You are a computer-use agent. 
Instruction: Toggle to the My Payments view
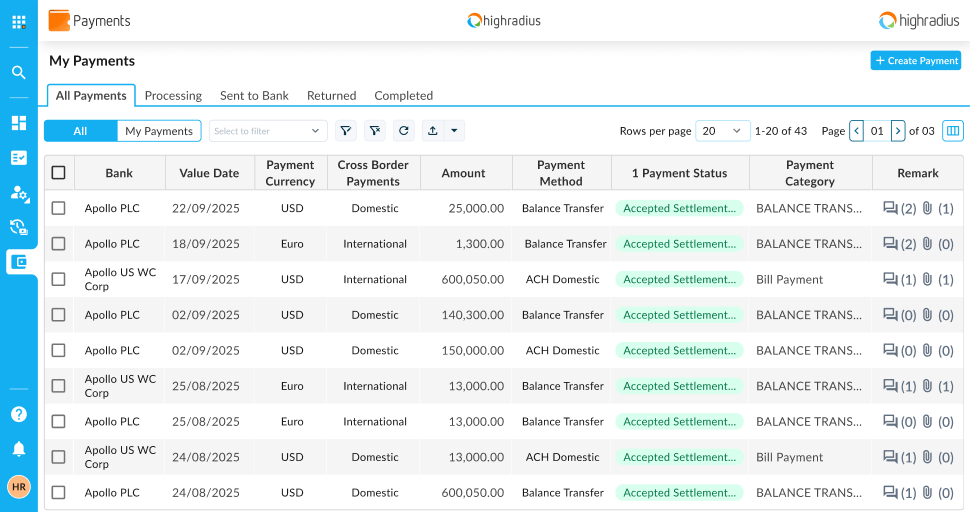(159, 131)
